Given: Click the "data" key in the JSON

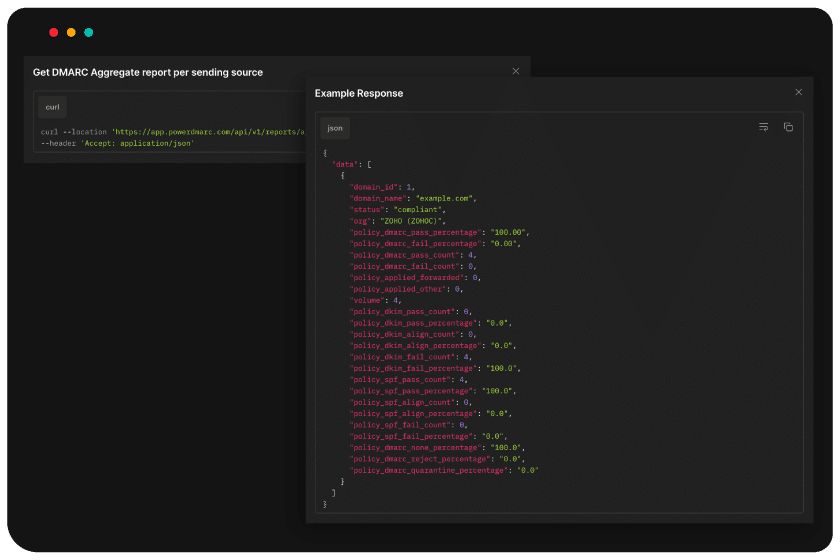Looking at the screenshot, I should [346, 165].
